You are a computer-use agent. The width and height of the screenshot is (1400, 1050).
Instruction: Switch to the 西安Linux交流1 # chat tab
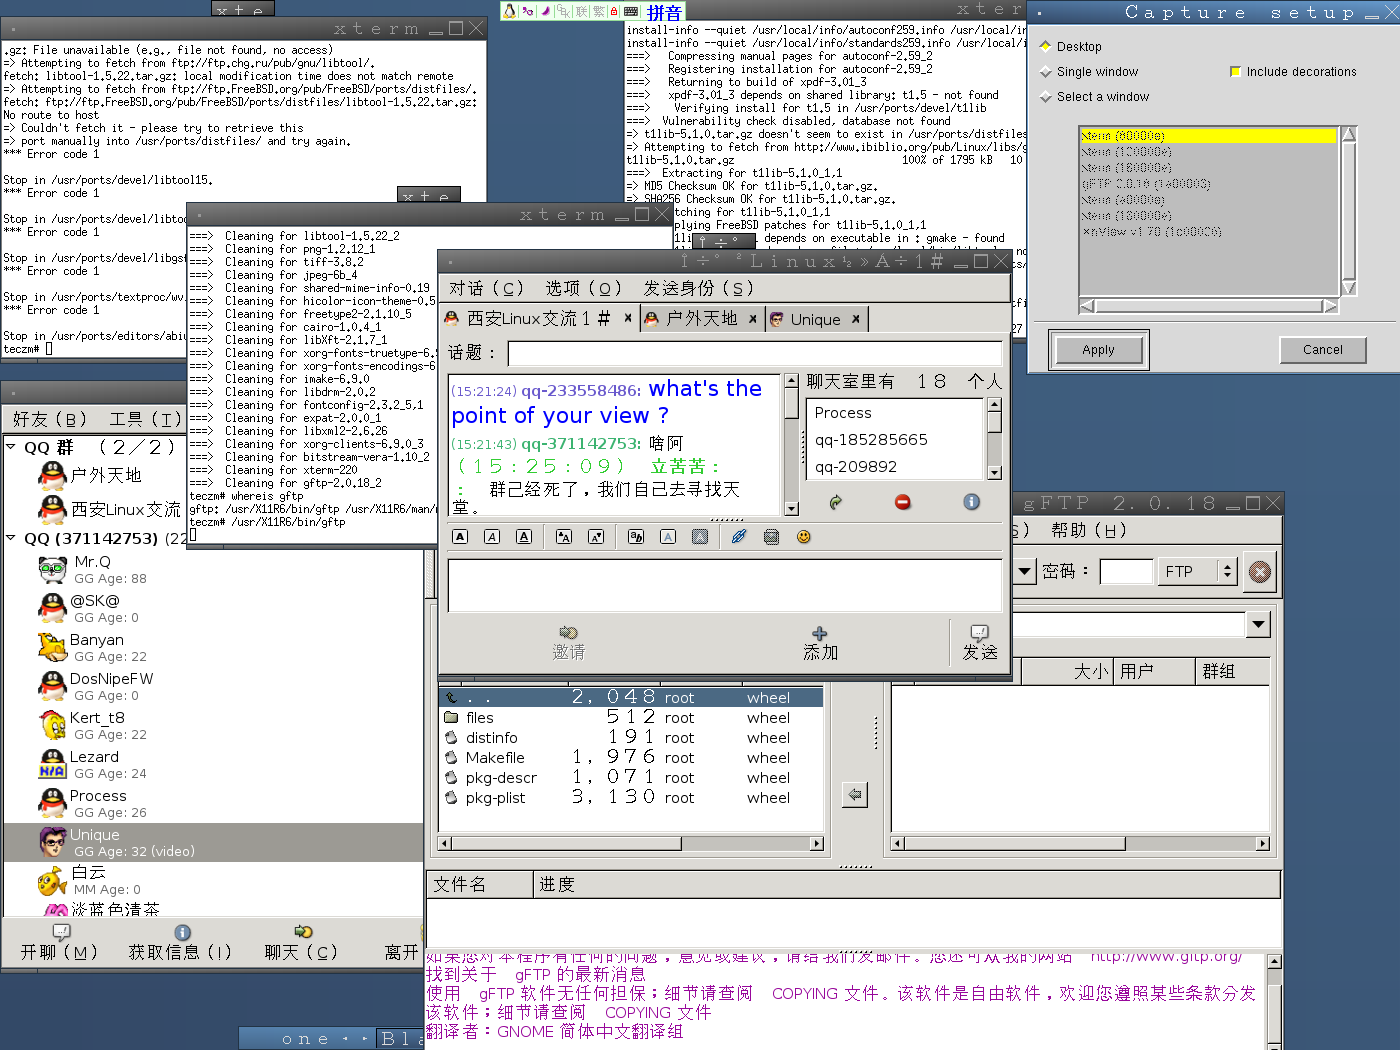pyautogui.click(x=538, y=319)
